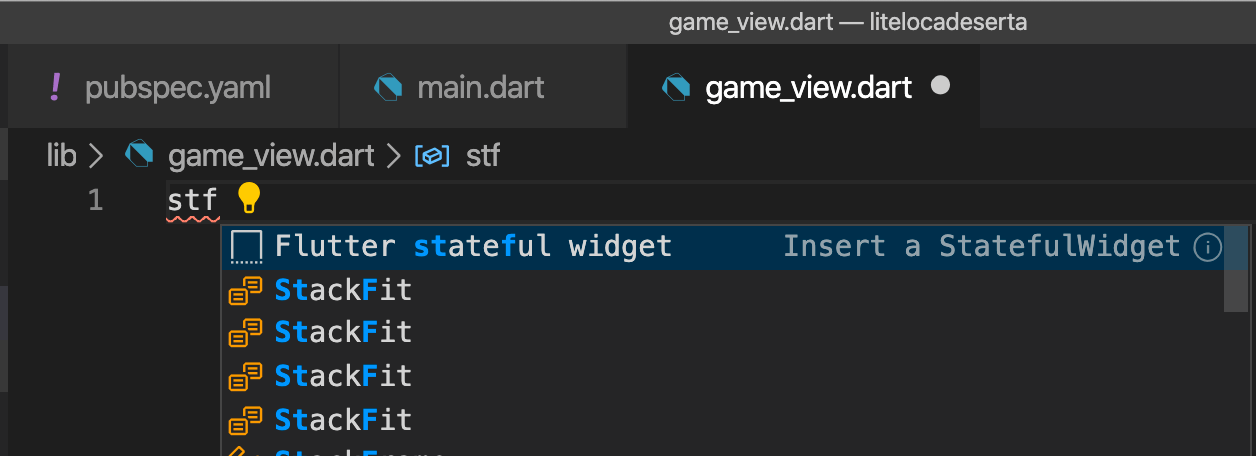1256x456 pixels.
Task: Select the Flutter stateful widget snippet suggestion
Action: [x=473, y=246]
